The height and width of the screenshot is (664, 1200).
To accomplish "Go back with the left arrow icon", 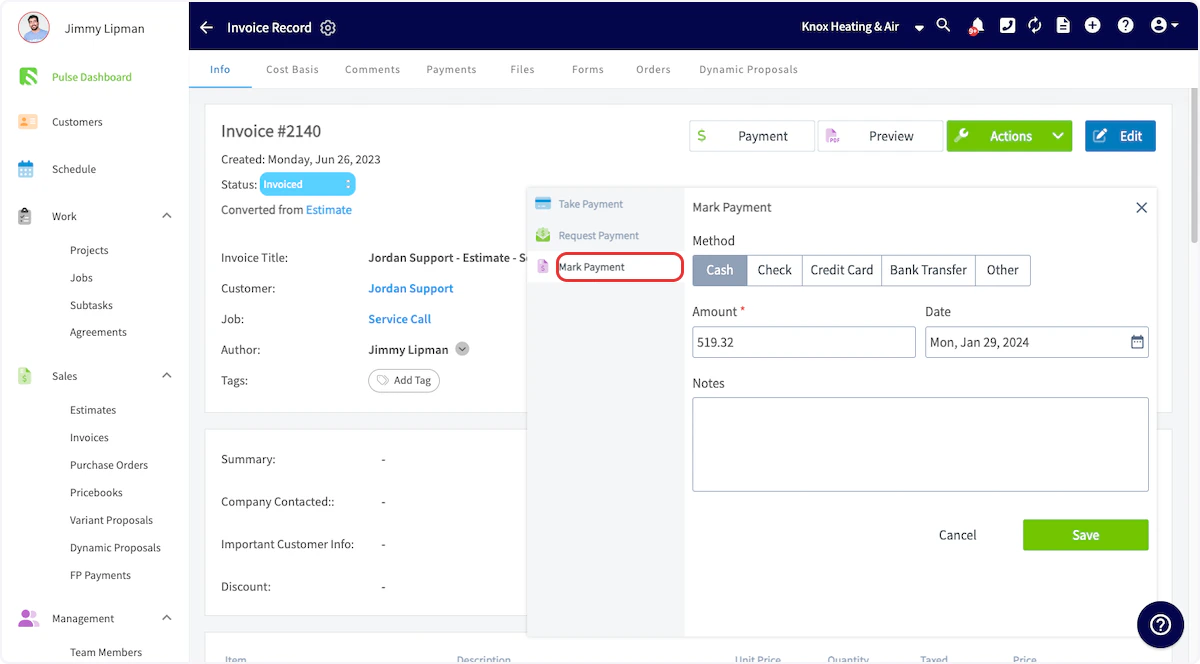I will tap(206, 27).
